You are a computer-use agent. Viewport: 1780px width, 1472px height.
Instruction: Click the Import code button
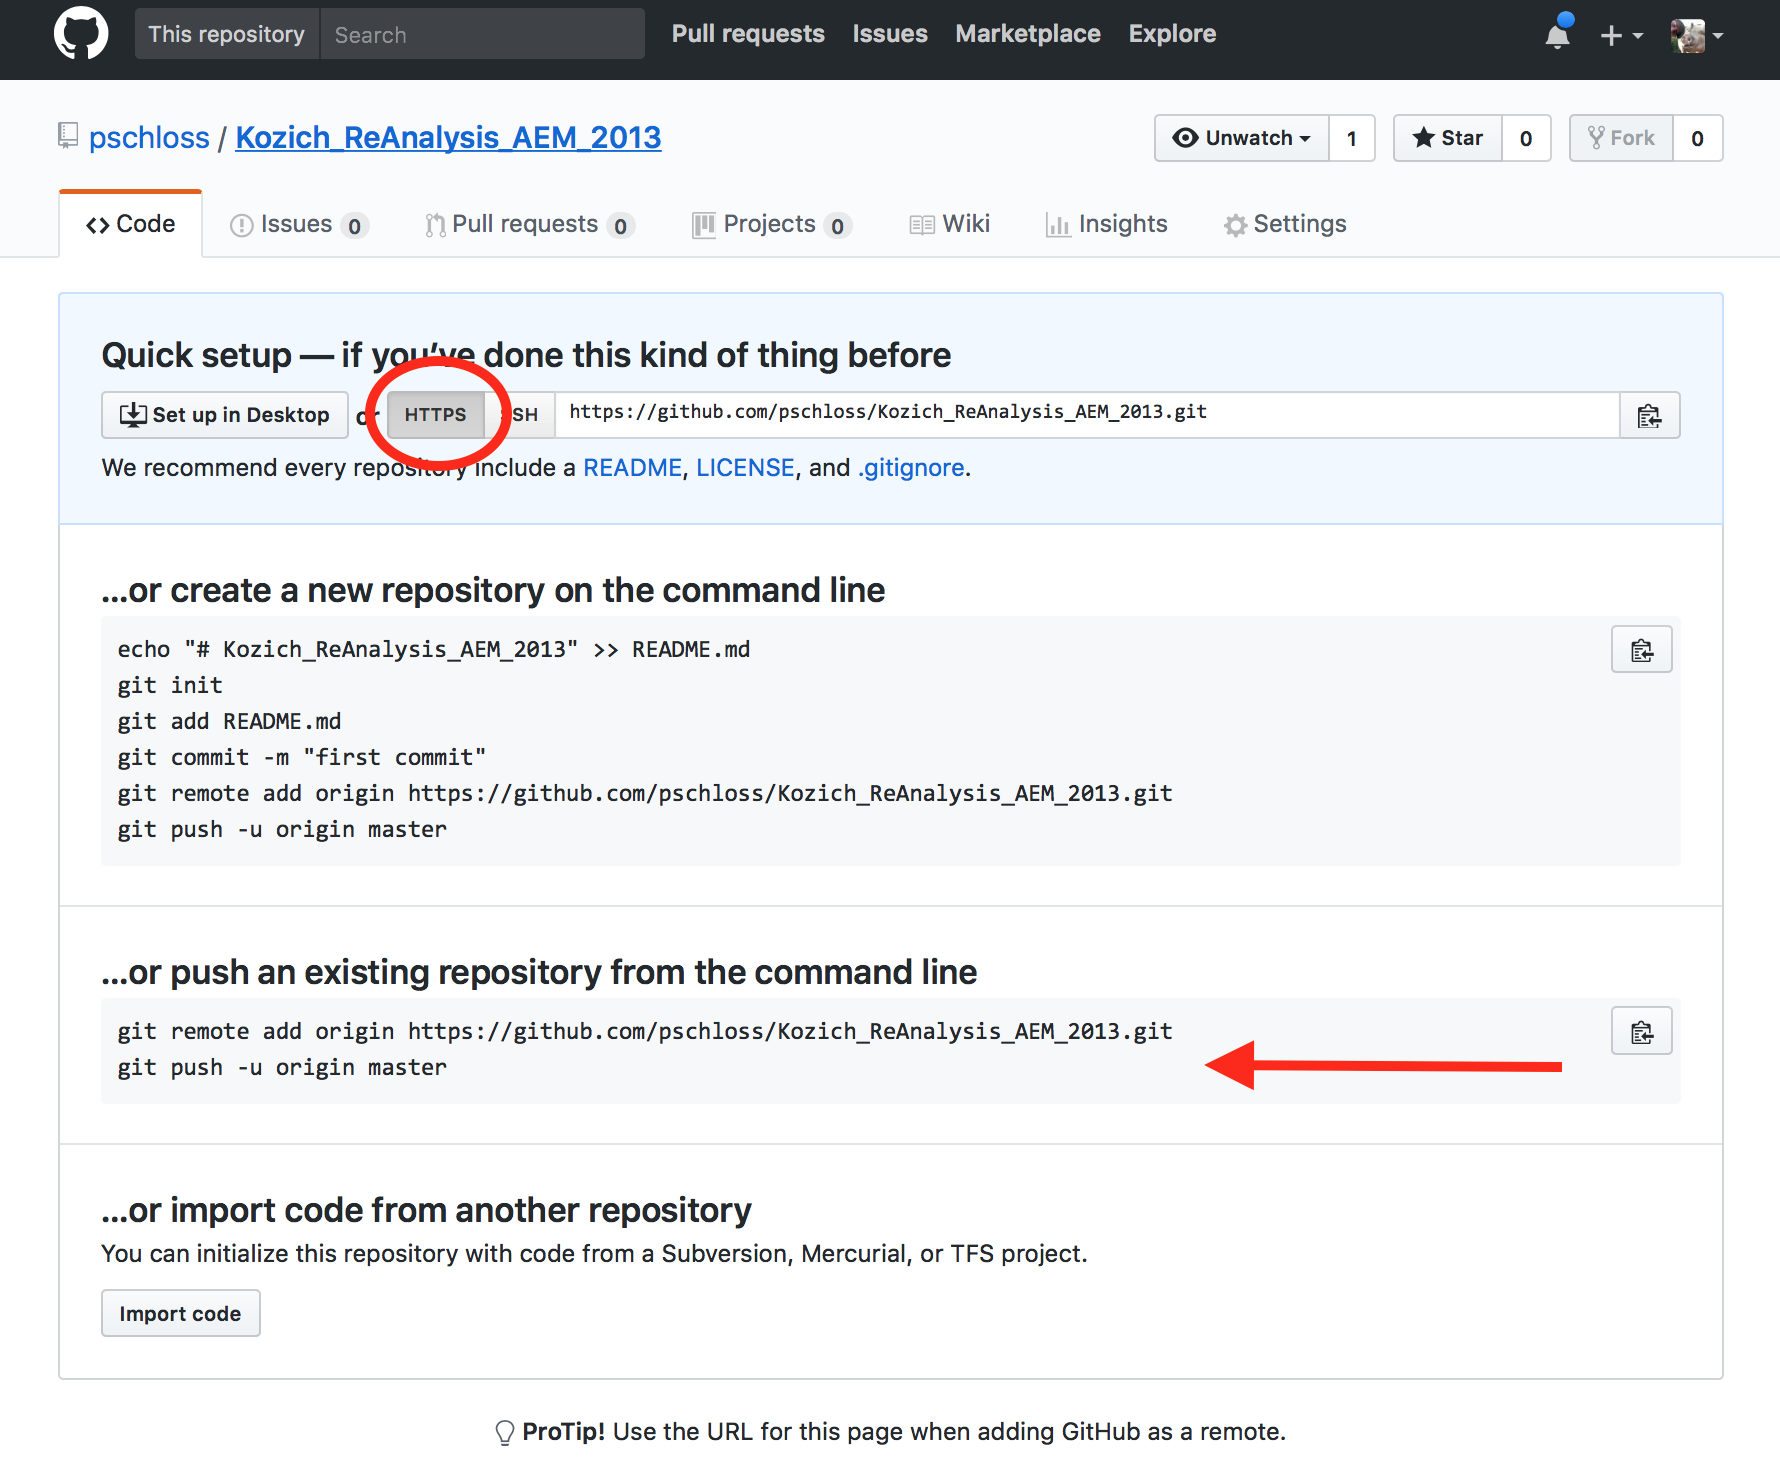180,1313
